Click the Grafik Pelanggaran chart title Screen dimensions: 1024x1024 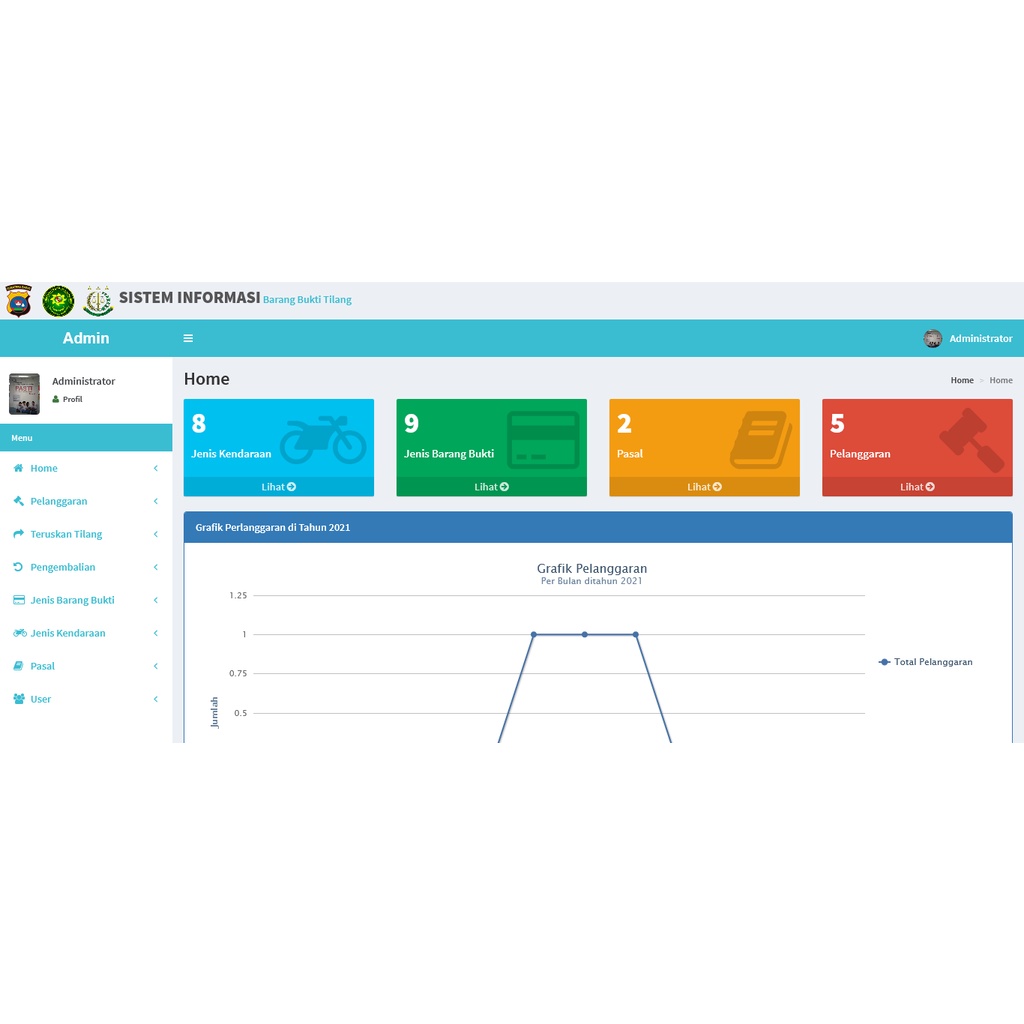coord(592,568)
